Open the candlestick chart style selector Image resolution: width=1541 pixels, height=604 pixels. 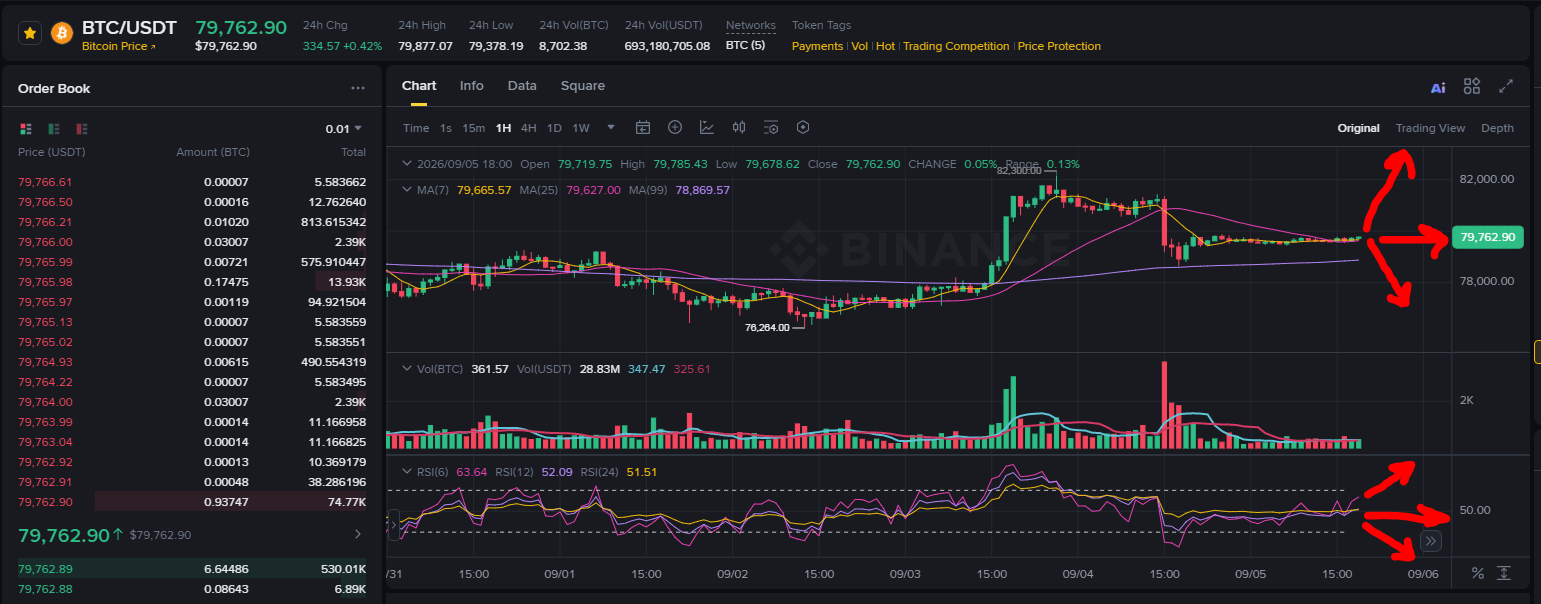pyautogui.click(x=739, y=127)
